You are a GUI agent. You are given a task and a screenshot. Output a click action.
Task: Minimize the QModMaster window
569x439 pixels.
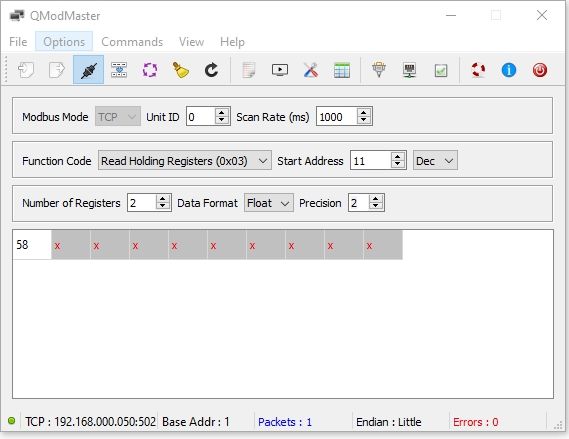point(451,15)
